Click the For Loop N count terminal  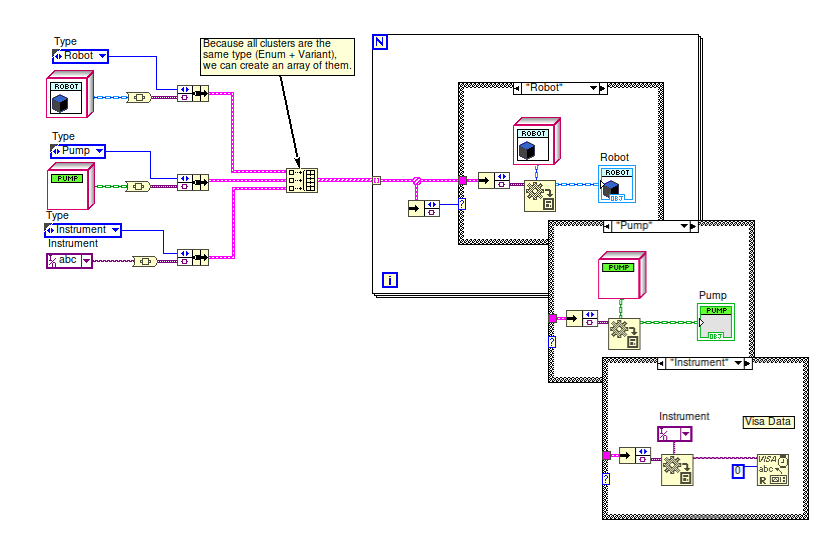pyautogui.click(x=380, y=42)
